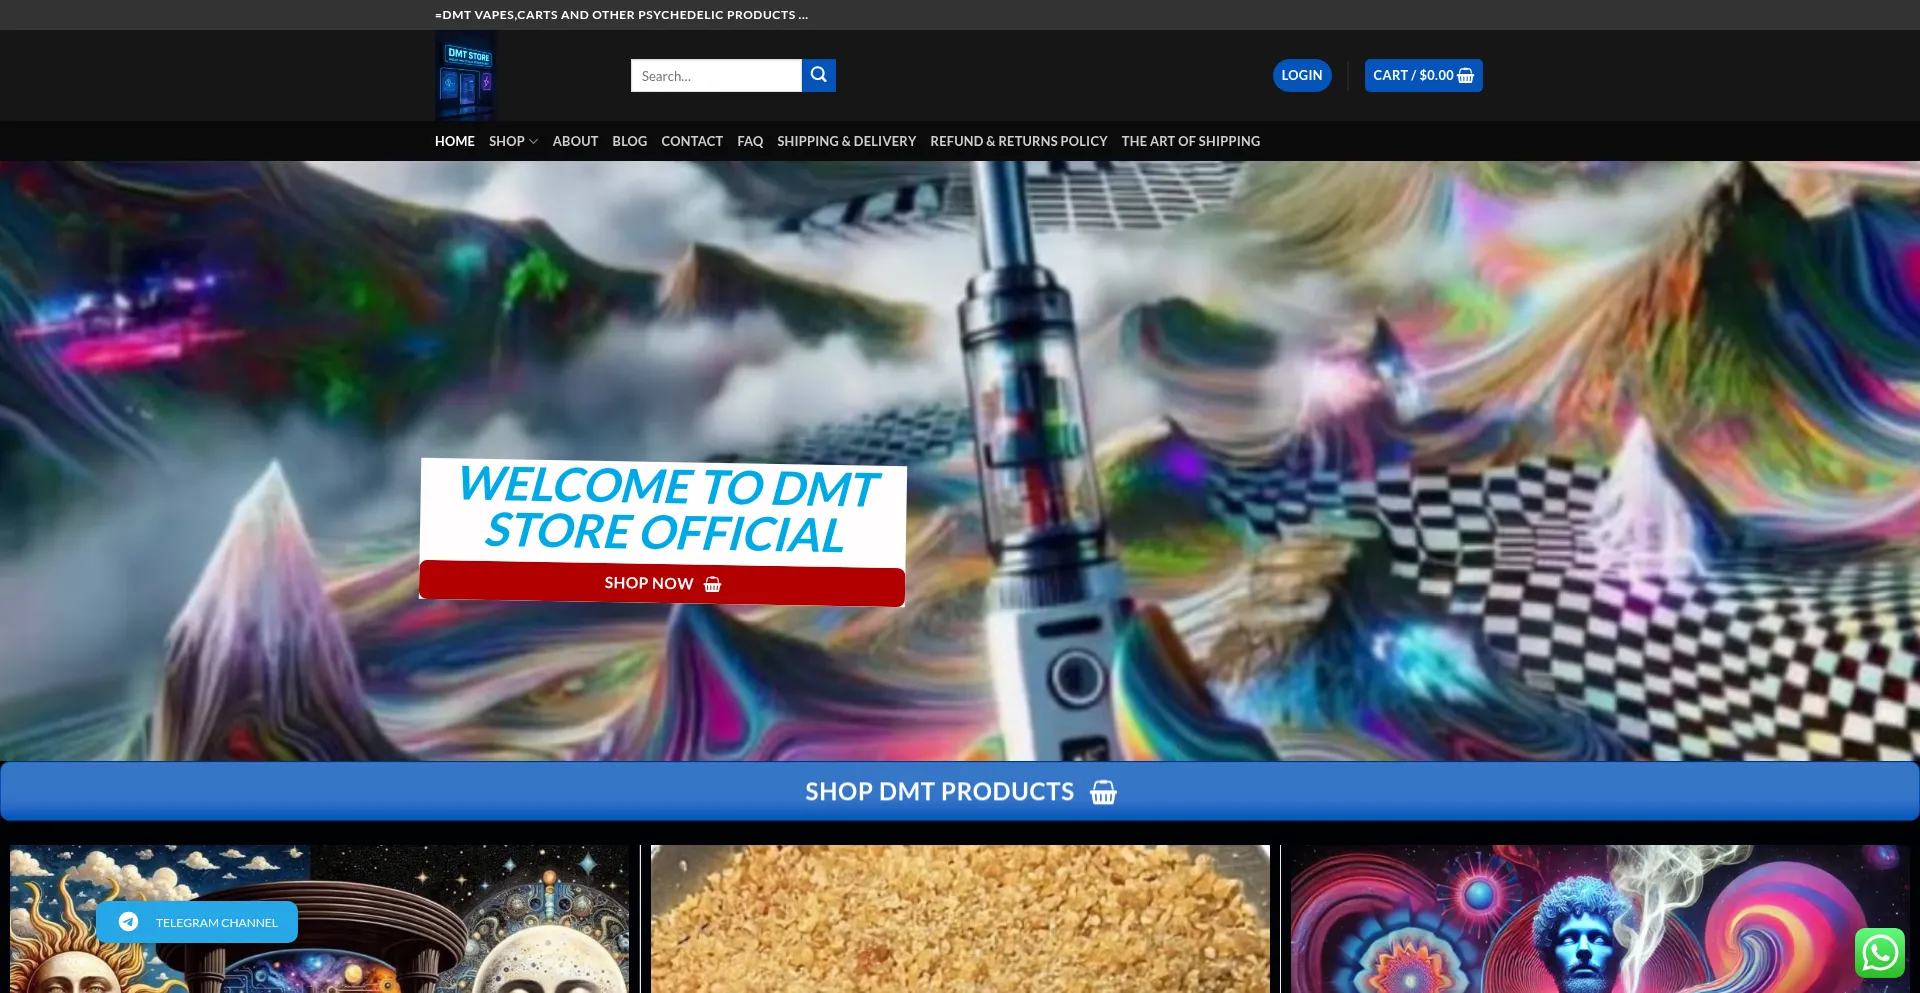Click the yellow powder product thumbnail
The height and width of the screenshot is (993, 1920).
[960, 919]
